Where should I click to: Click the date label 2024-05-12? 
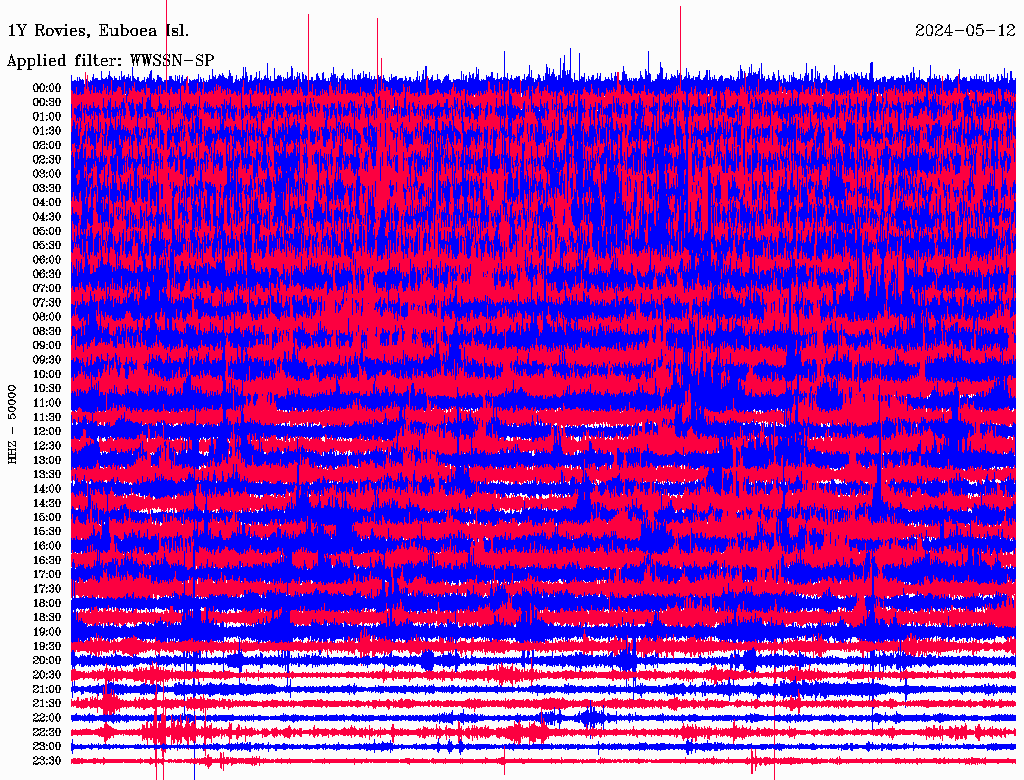pyautogui.click(x=965, y=31)
